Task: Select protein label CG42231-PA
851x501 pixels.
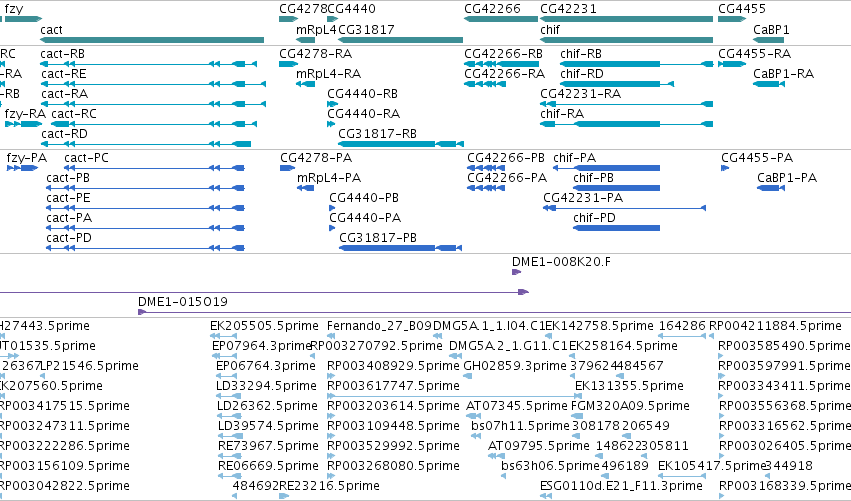Action: coord(583,198)
